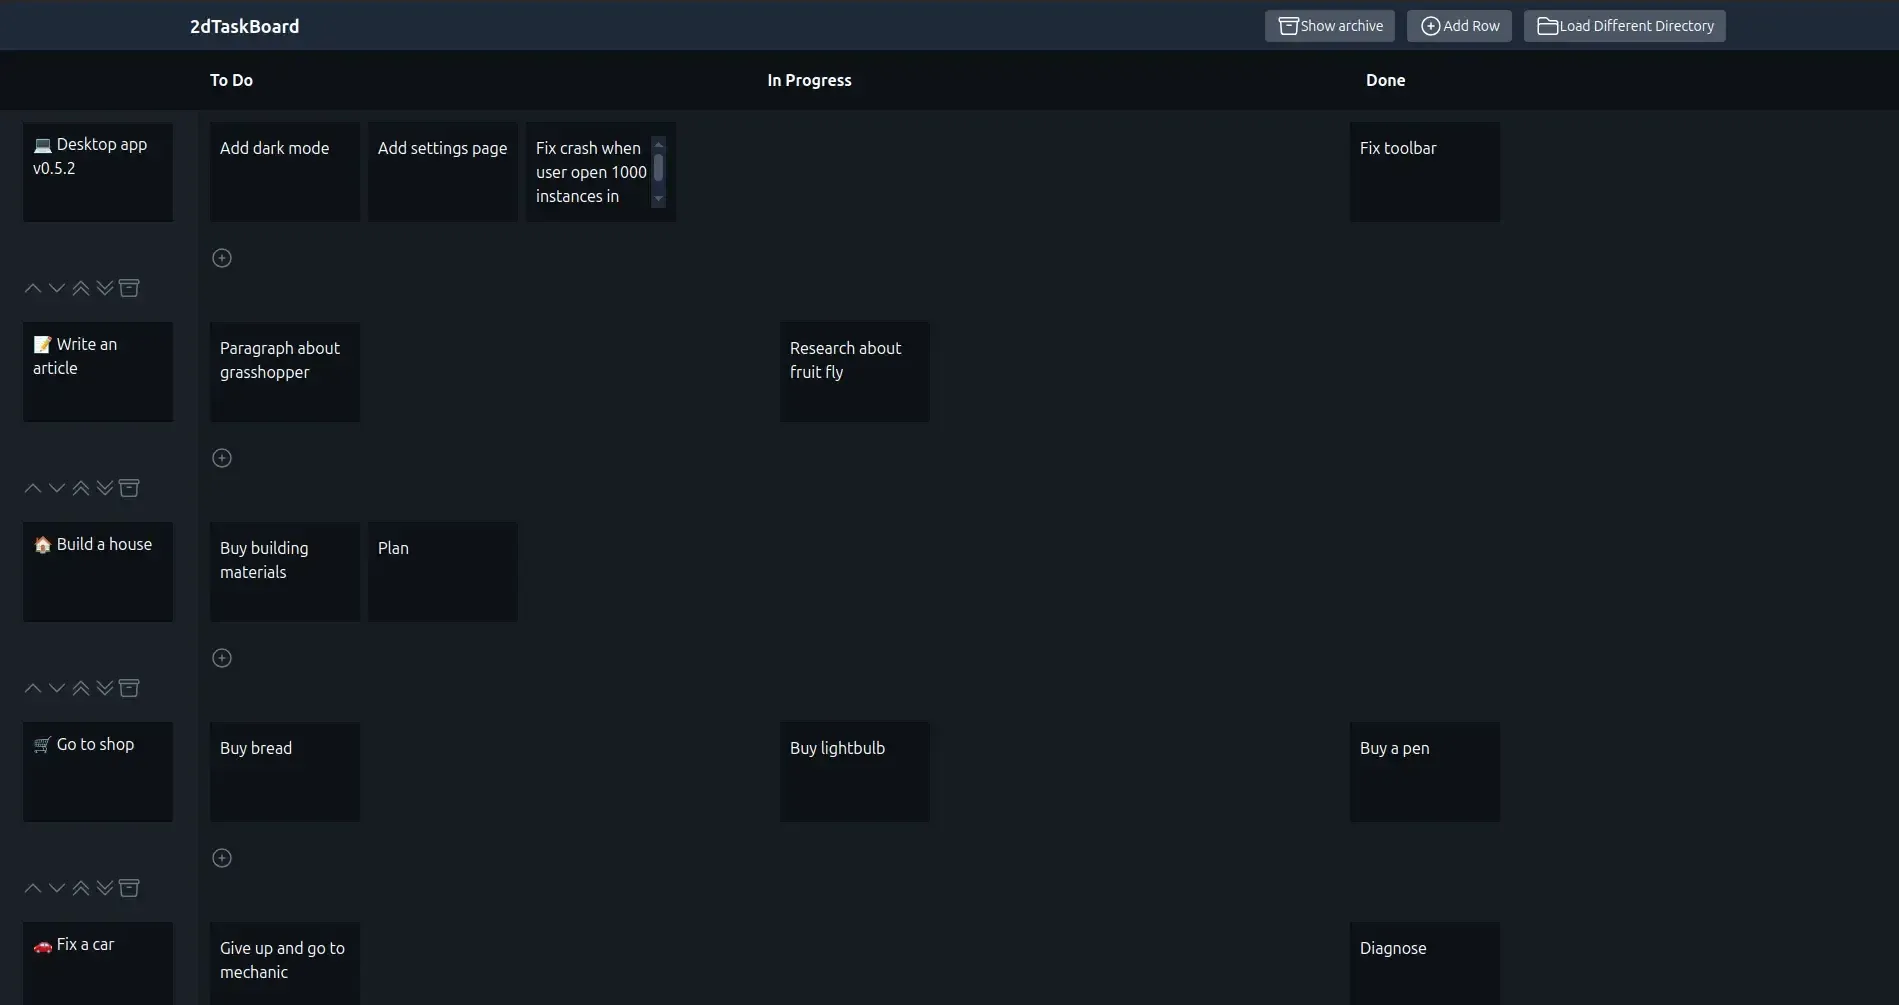1899x1005 pixels.
Task: Click Show archive
Action: (x=1329, y=25)
